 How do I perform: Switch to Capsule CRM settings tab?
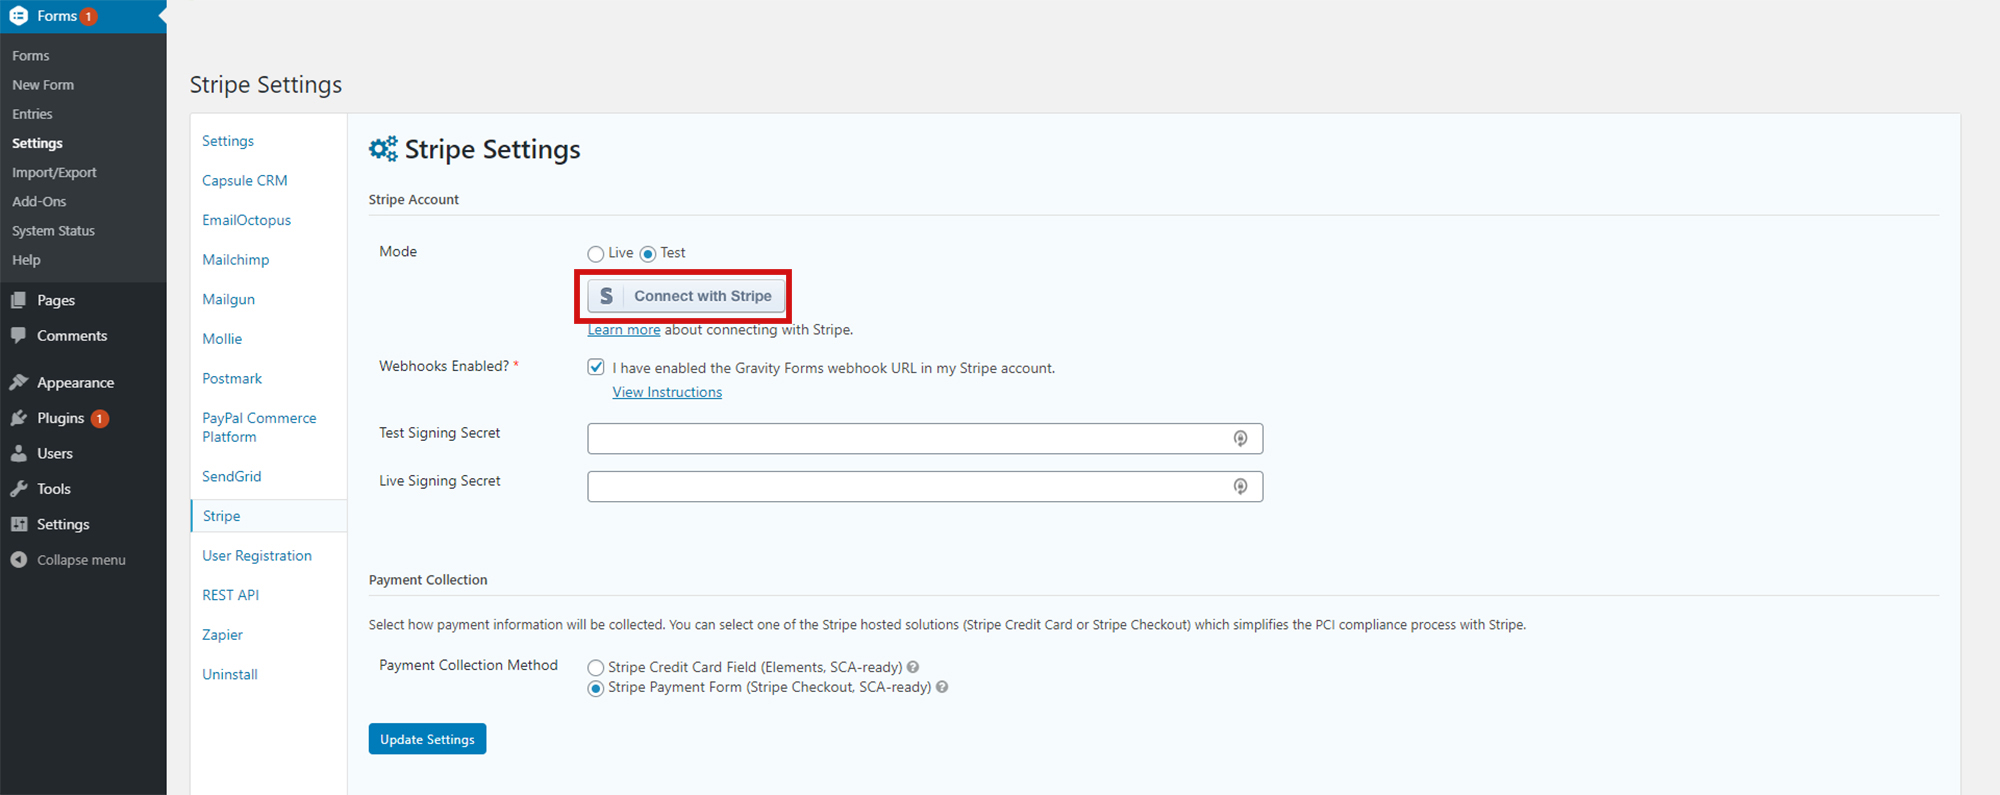[245, 180]
